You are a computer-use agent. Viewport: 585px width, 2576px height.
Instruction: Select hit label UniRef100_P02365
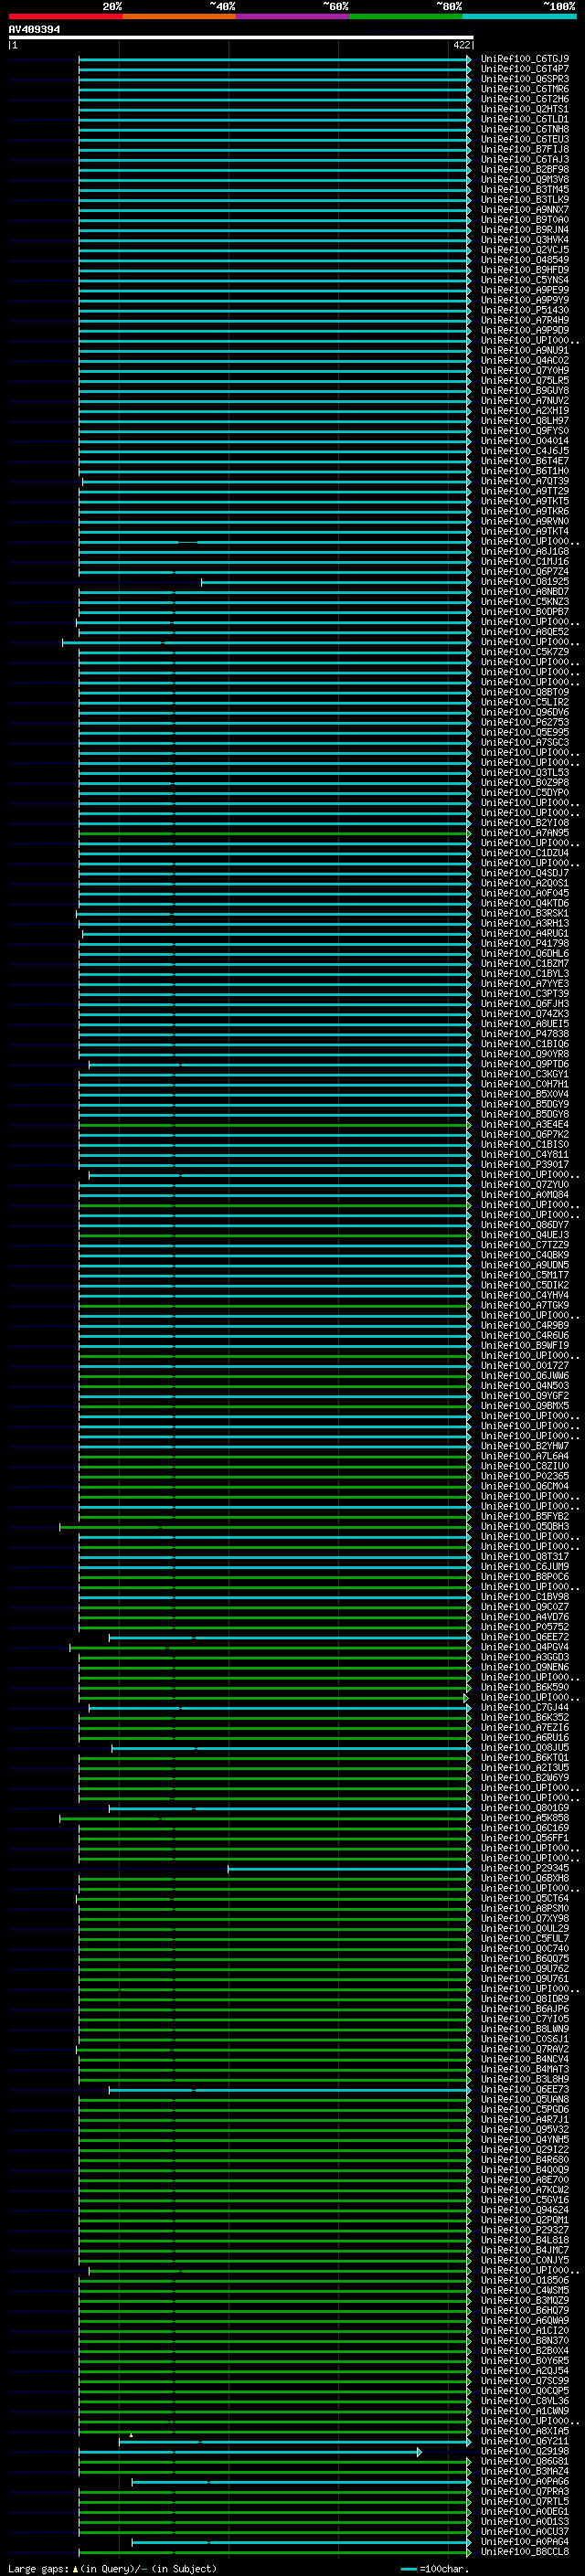click(x=525, y=1476)
